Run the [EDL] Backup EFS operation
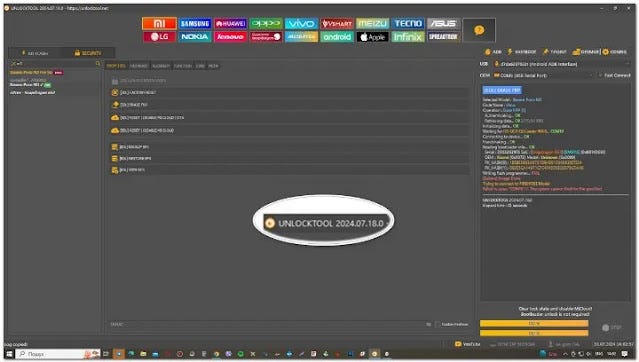The height and width of the screenshot is (362, 639). pos(290,147)
